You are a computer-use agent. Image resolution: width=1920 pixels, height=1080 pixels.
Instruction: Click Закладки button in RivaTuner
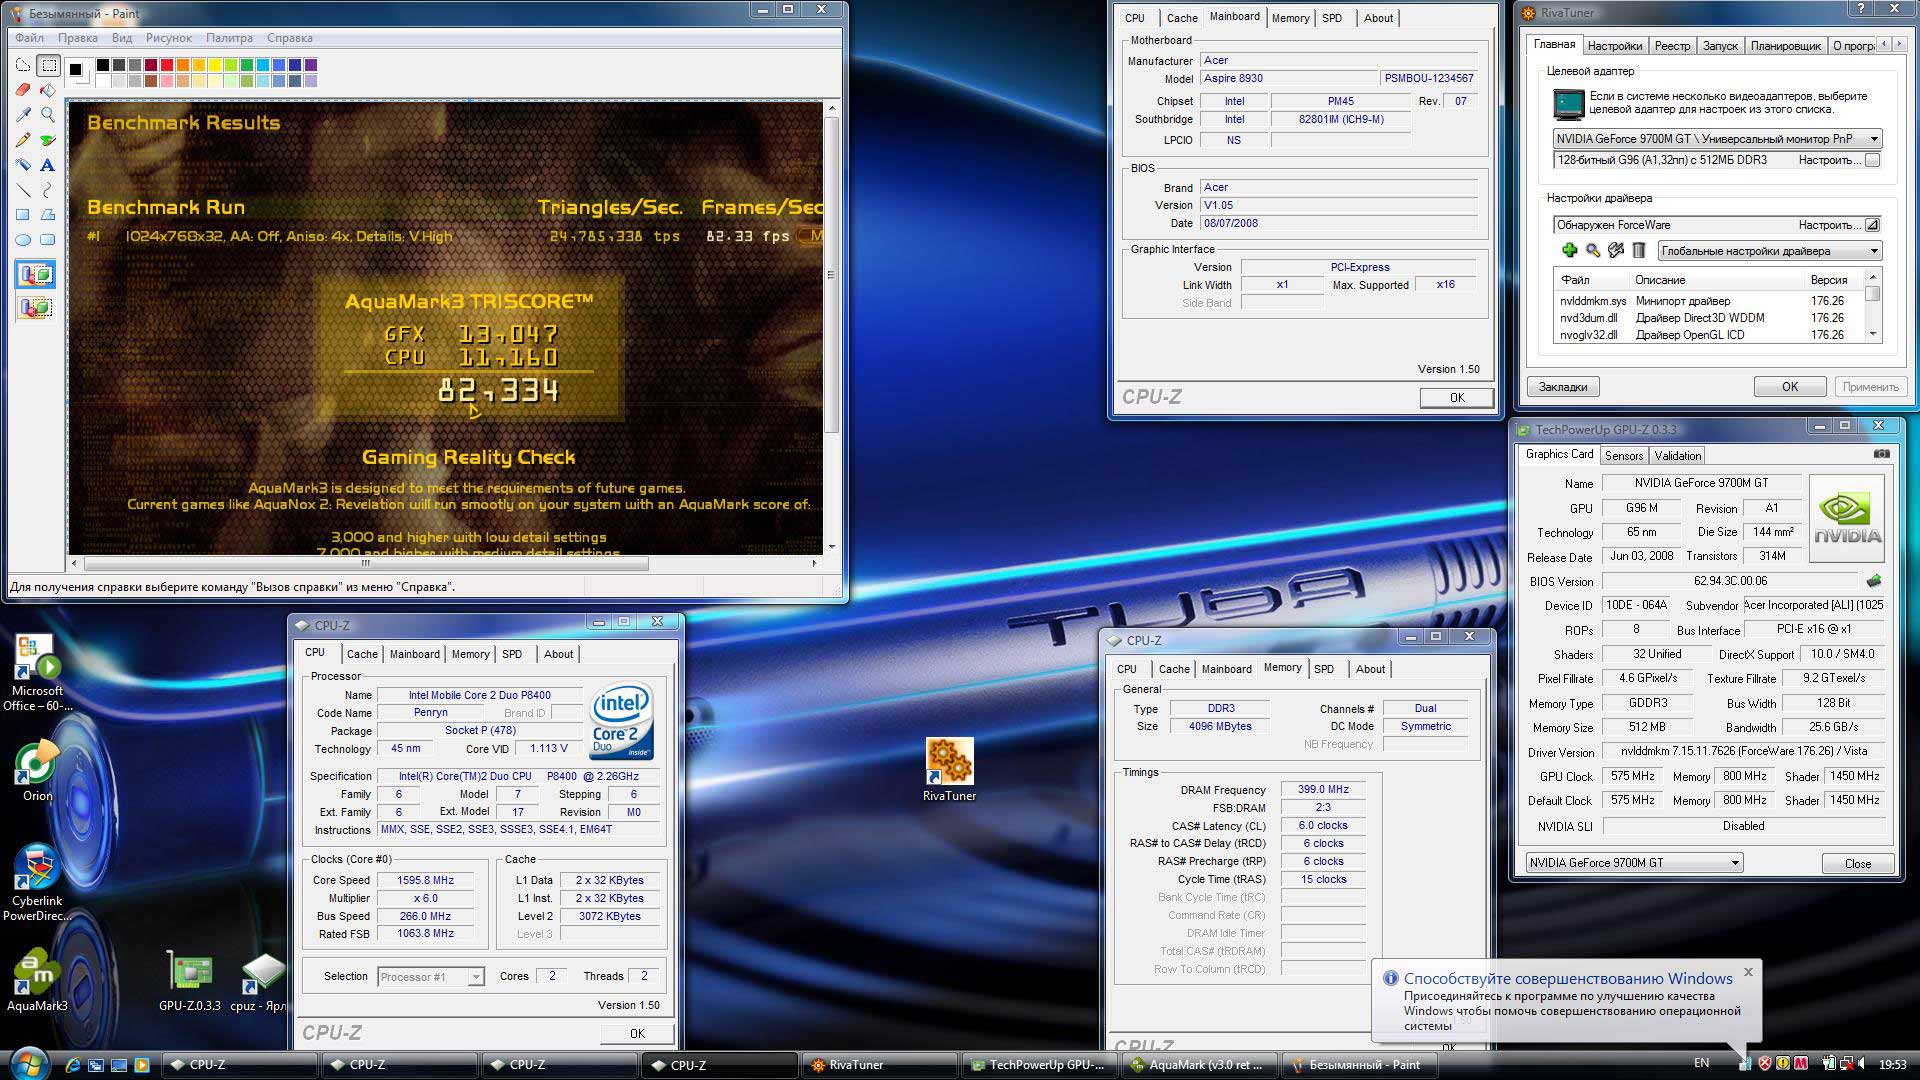point(1563,387)
